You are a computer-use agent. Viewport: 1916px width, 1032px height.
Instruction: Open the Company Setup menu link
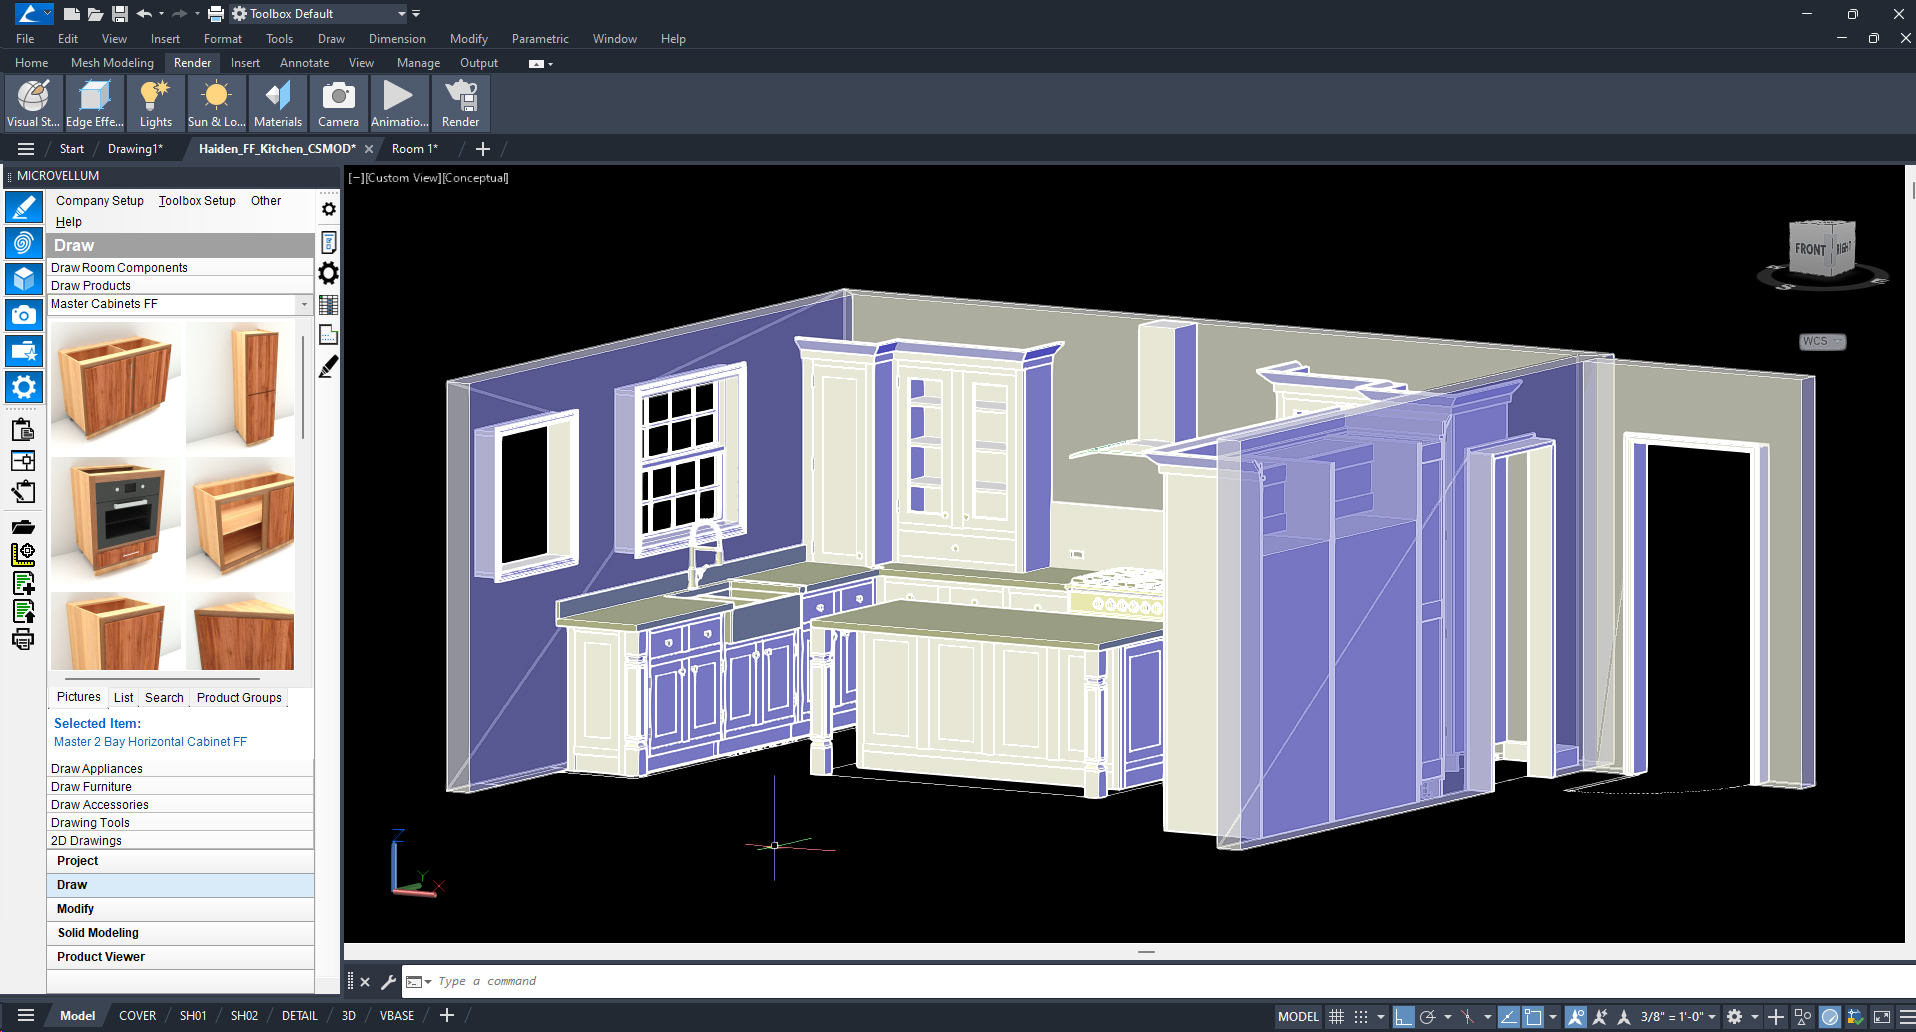click(100, 201)
